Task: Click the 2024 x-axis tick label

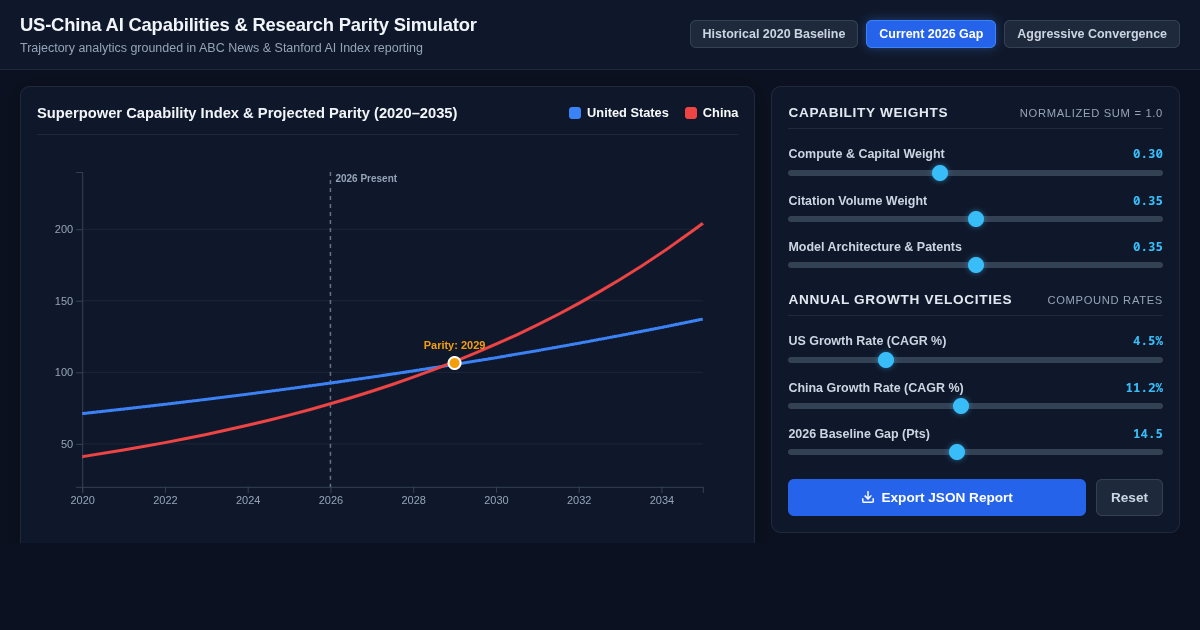Action: pyautogui.click(x=248, y=500)
